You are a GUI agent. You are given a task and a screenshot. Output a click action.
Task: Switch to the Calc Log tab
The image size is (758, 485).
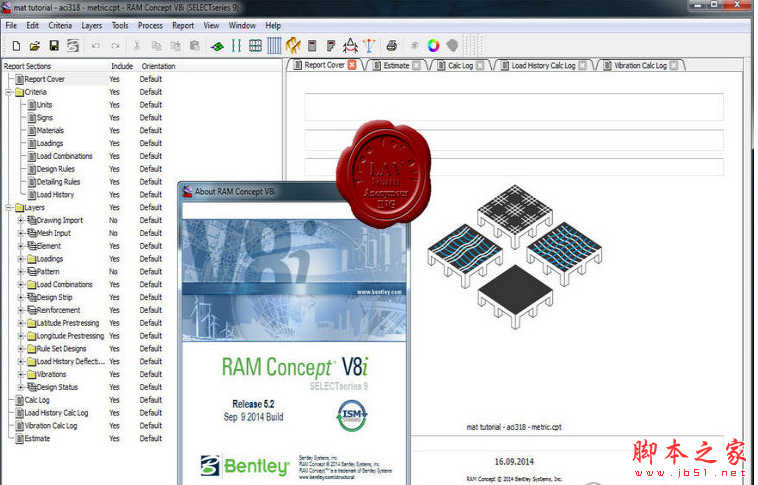(460, 66)
